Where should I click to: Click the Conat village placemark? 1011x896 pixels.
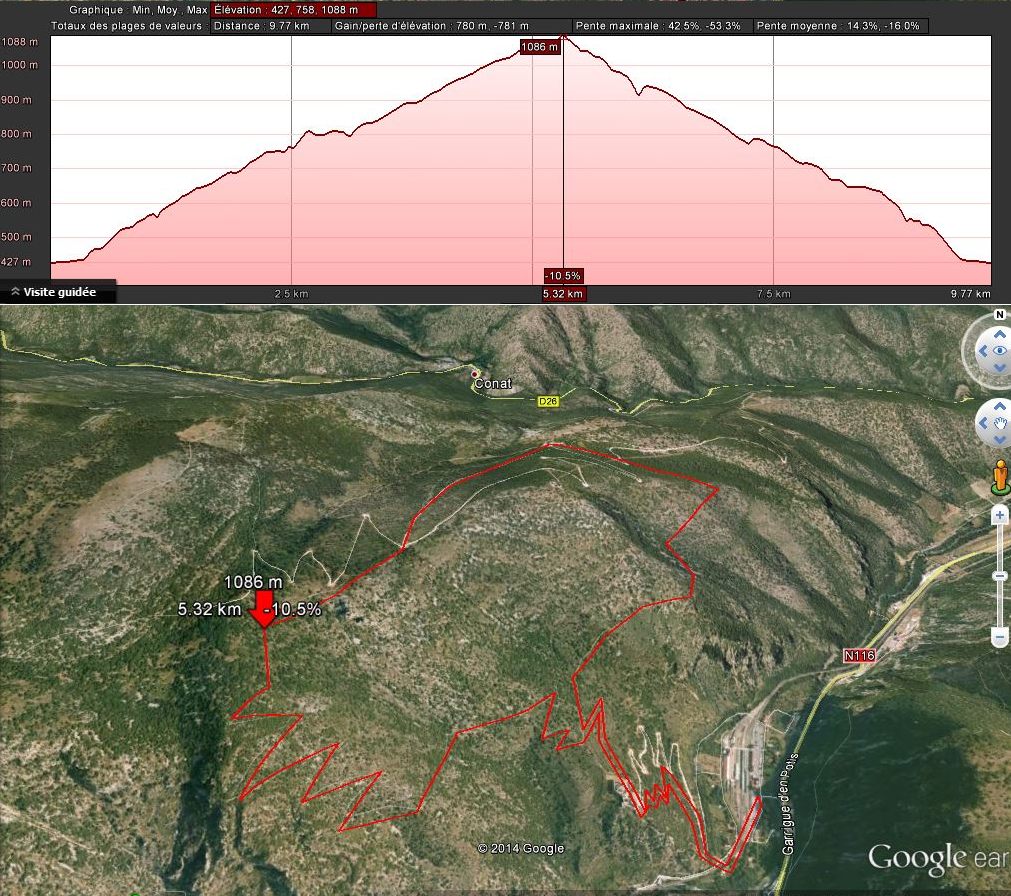click(x=475, y=373)
